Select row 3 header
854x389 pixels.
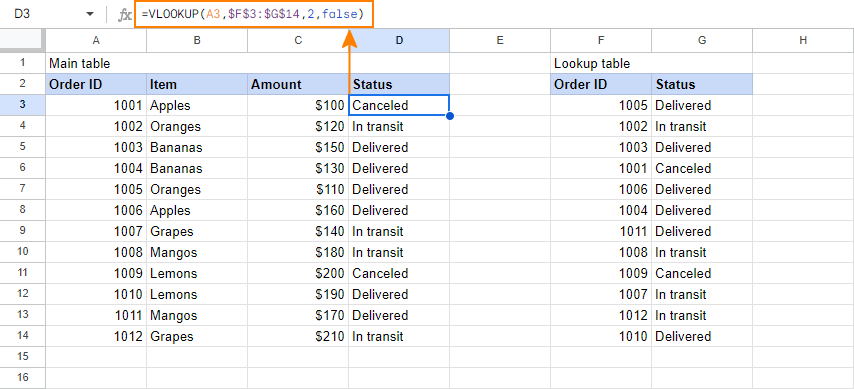click(x=22, y=105)
